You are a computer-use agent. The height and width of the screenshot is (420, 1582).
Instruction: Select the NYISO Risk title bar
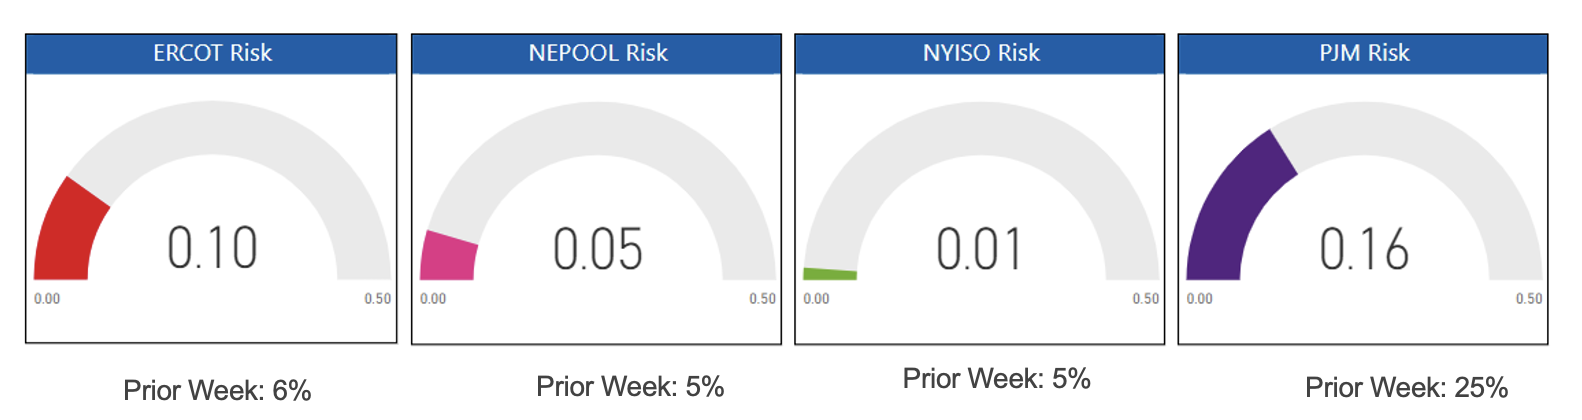(x=980, y=53)
